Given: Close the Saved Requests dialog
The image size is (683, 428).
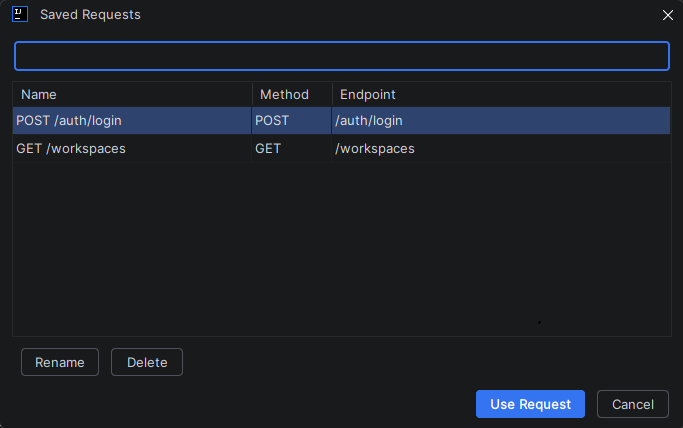Looking at the screenshot, I should click(x=667, y=15).
